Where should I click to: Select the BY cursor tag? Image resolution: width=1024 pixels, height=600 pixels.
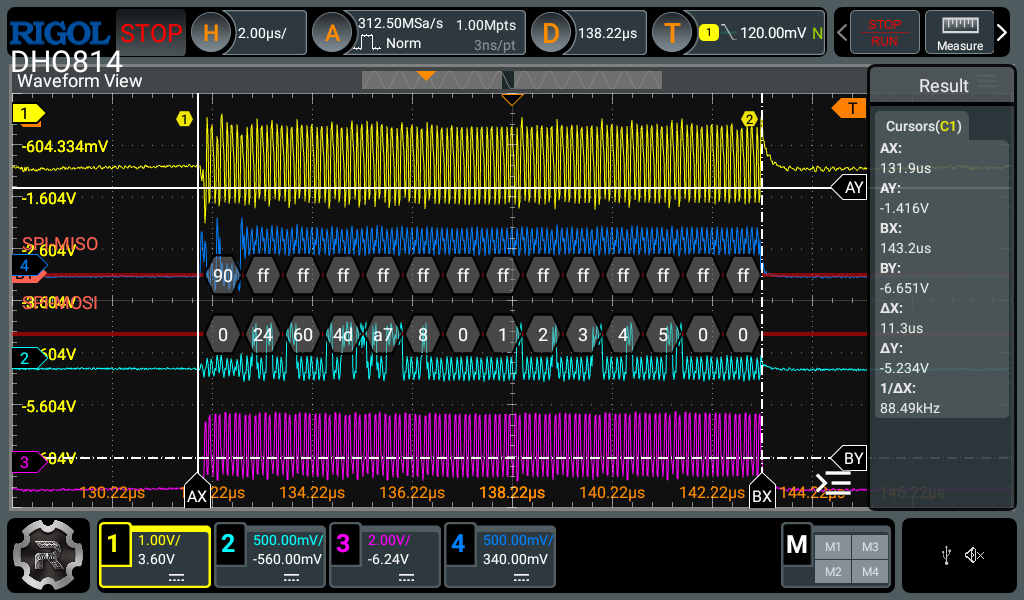849,458
